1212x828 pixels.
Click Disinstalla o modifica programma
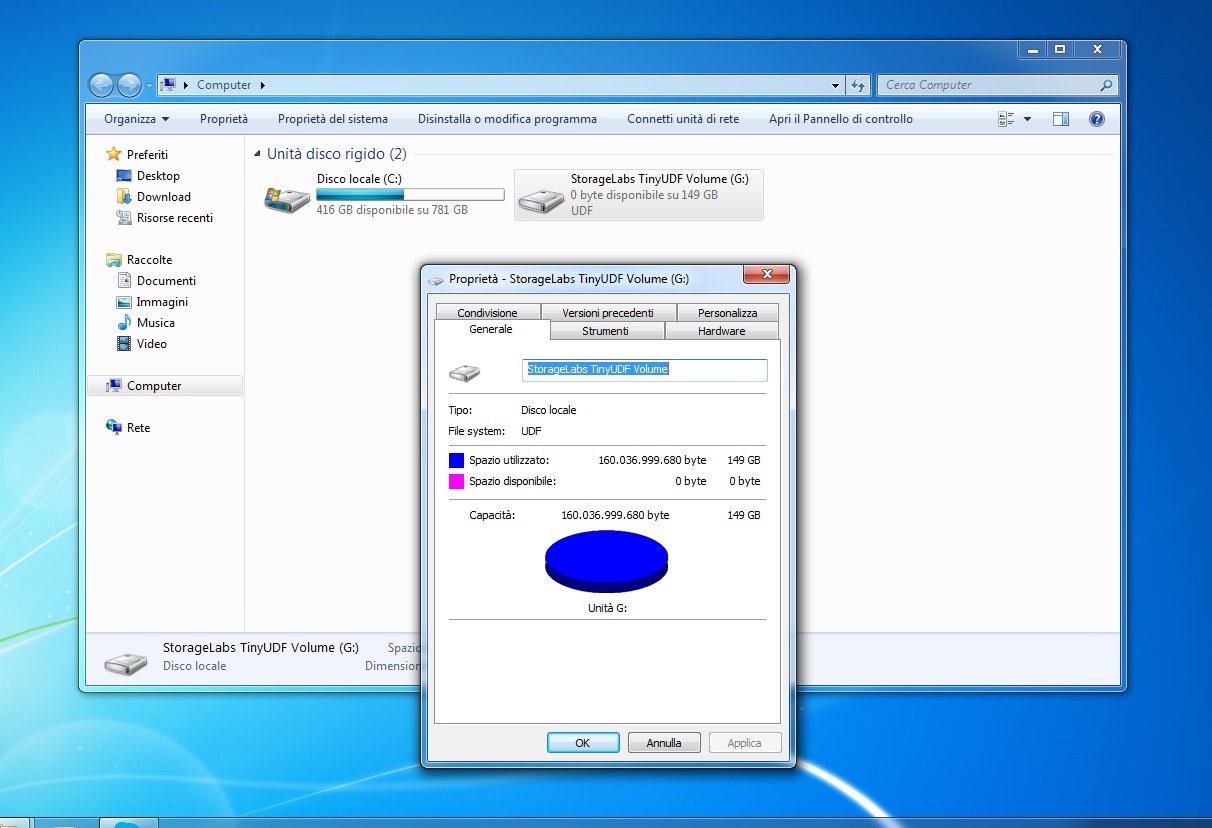507,119
